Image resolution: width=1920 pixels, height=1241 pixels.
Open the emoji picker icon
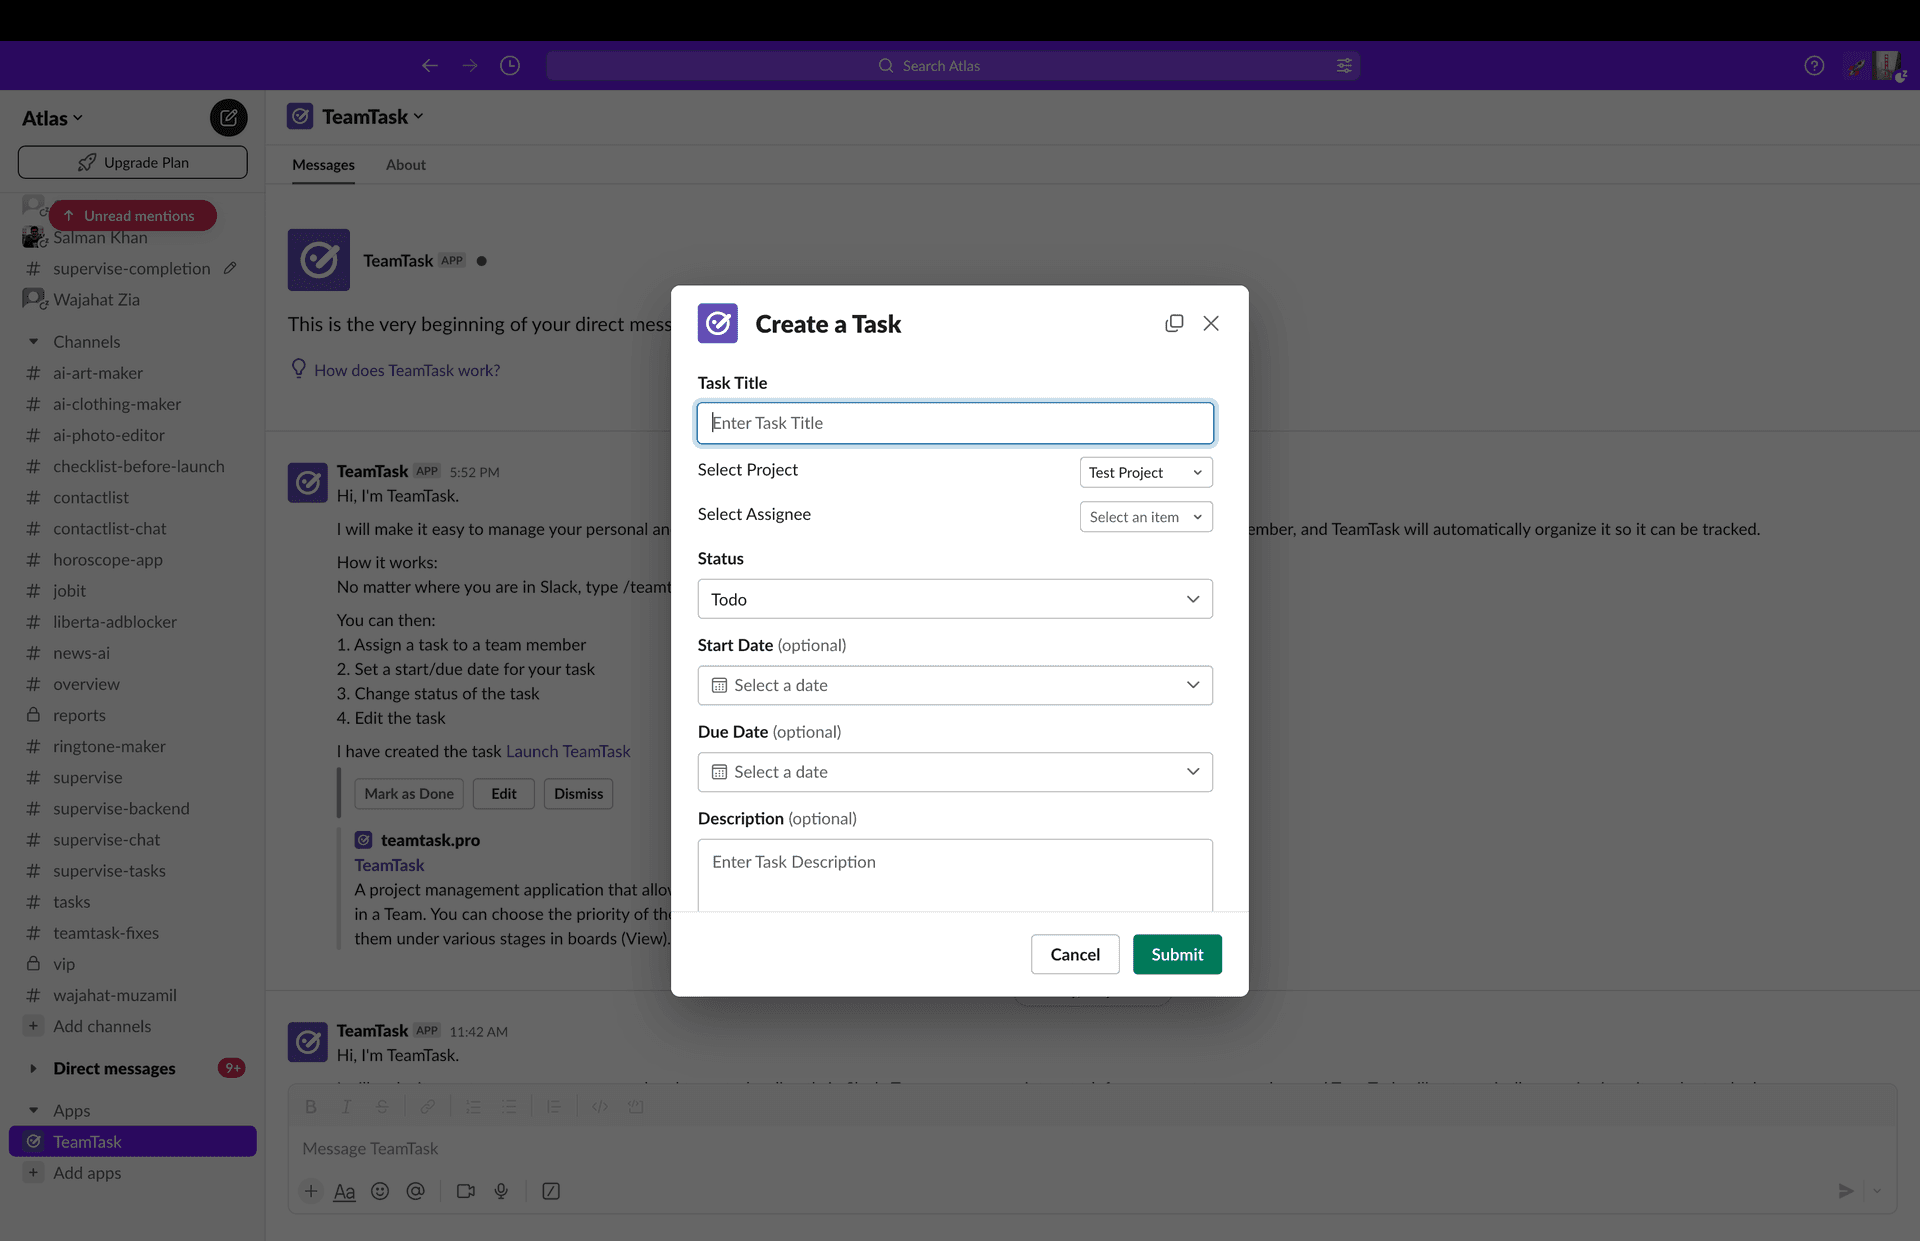point(380,1191)
